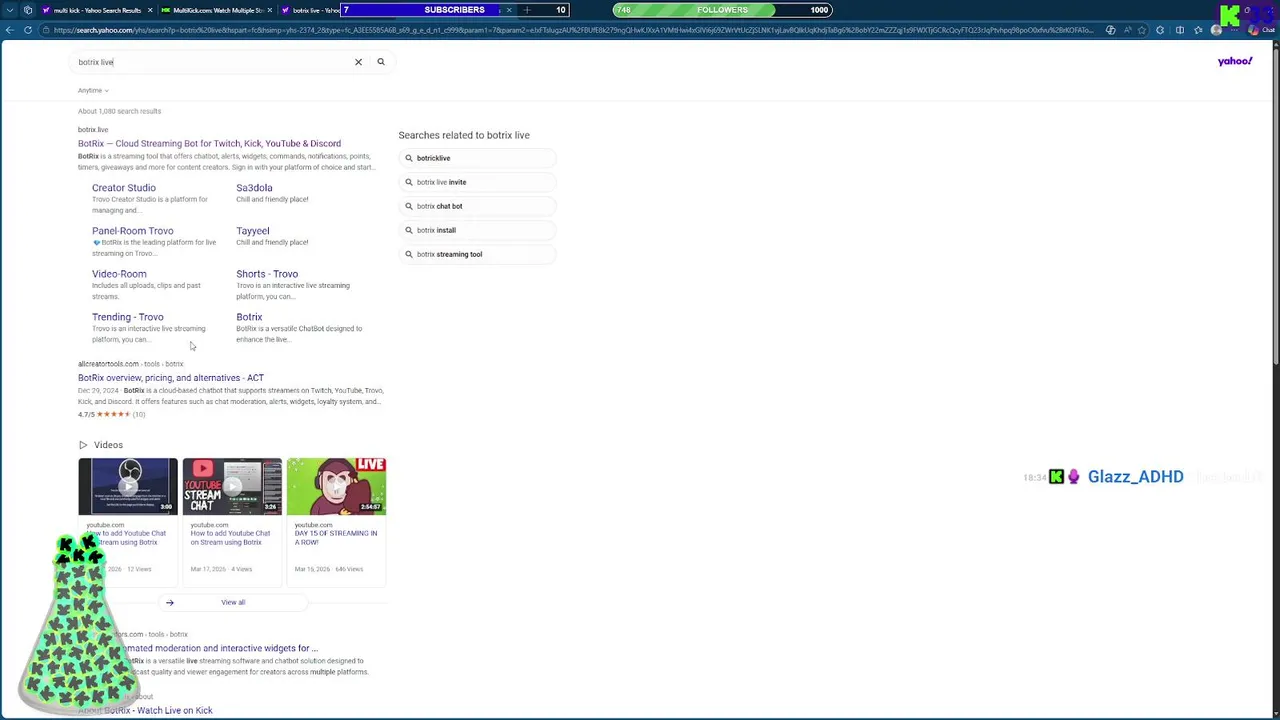Click magnifier icon beside 'botricklive' suggestion
The height and width of the screenshot is (720, 1280).
coord(408,158)
